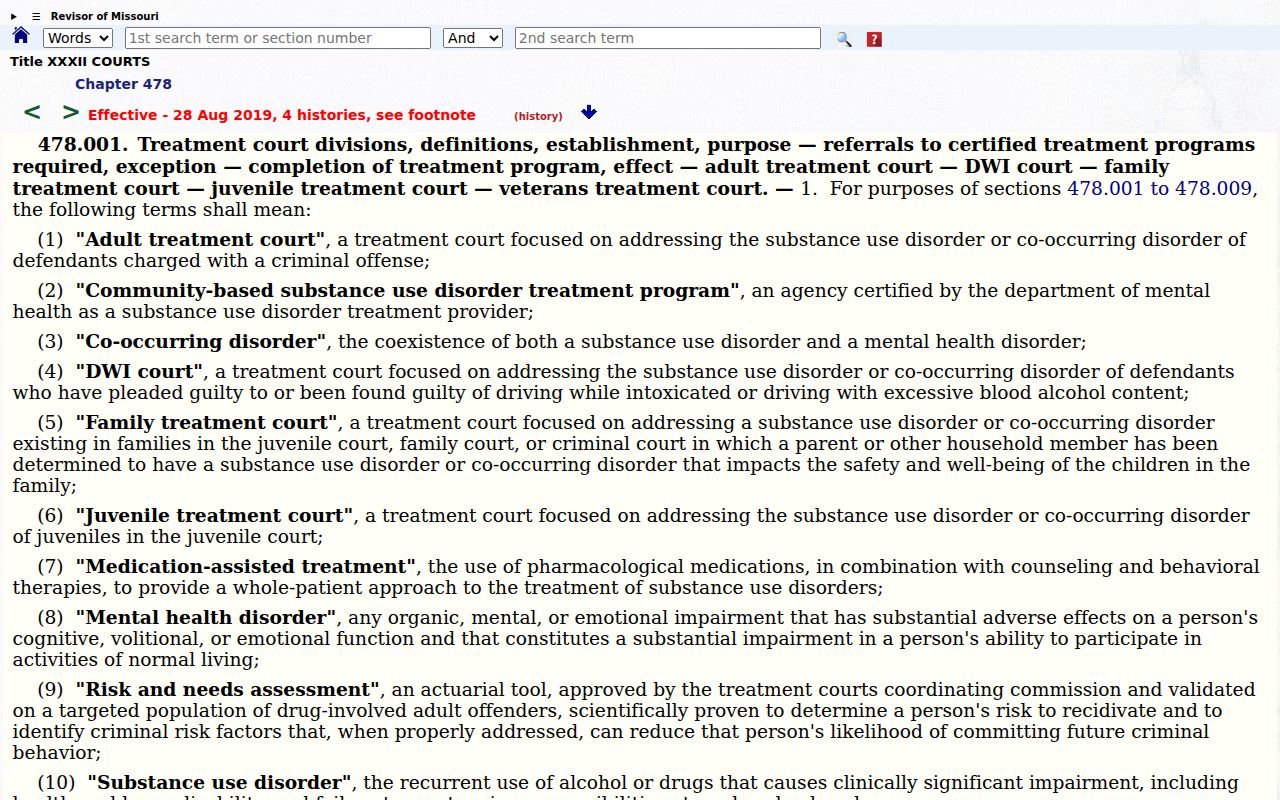Click the home icon
Viewport: 1280px width, 800px height.
[x=21, y=37]
